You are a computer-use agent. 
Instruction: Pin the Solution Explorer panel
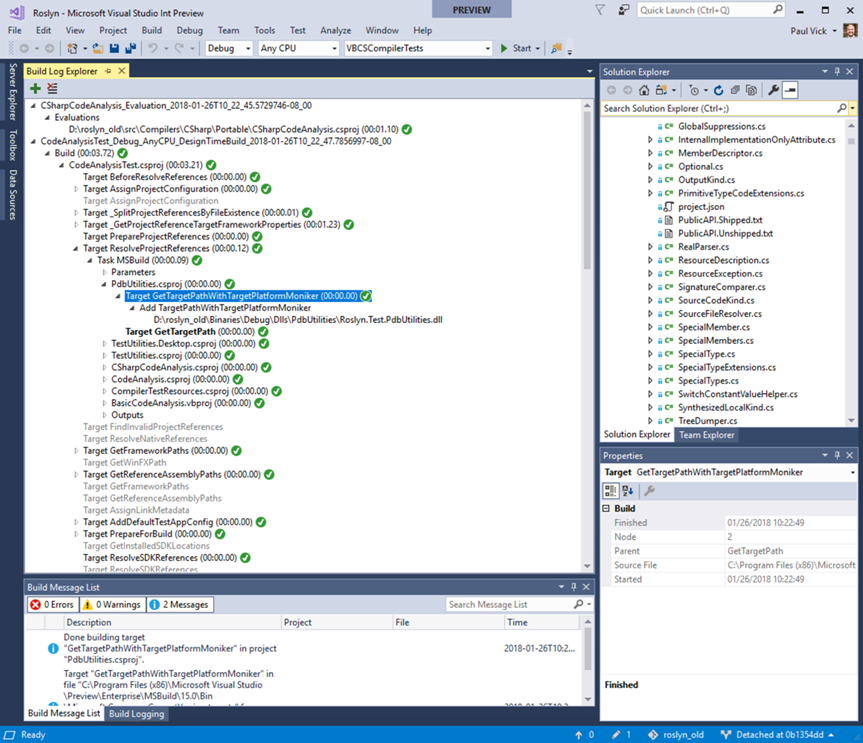pos(837,72)
